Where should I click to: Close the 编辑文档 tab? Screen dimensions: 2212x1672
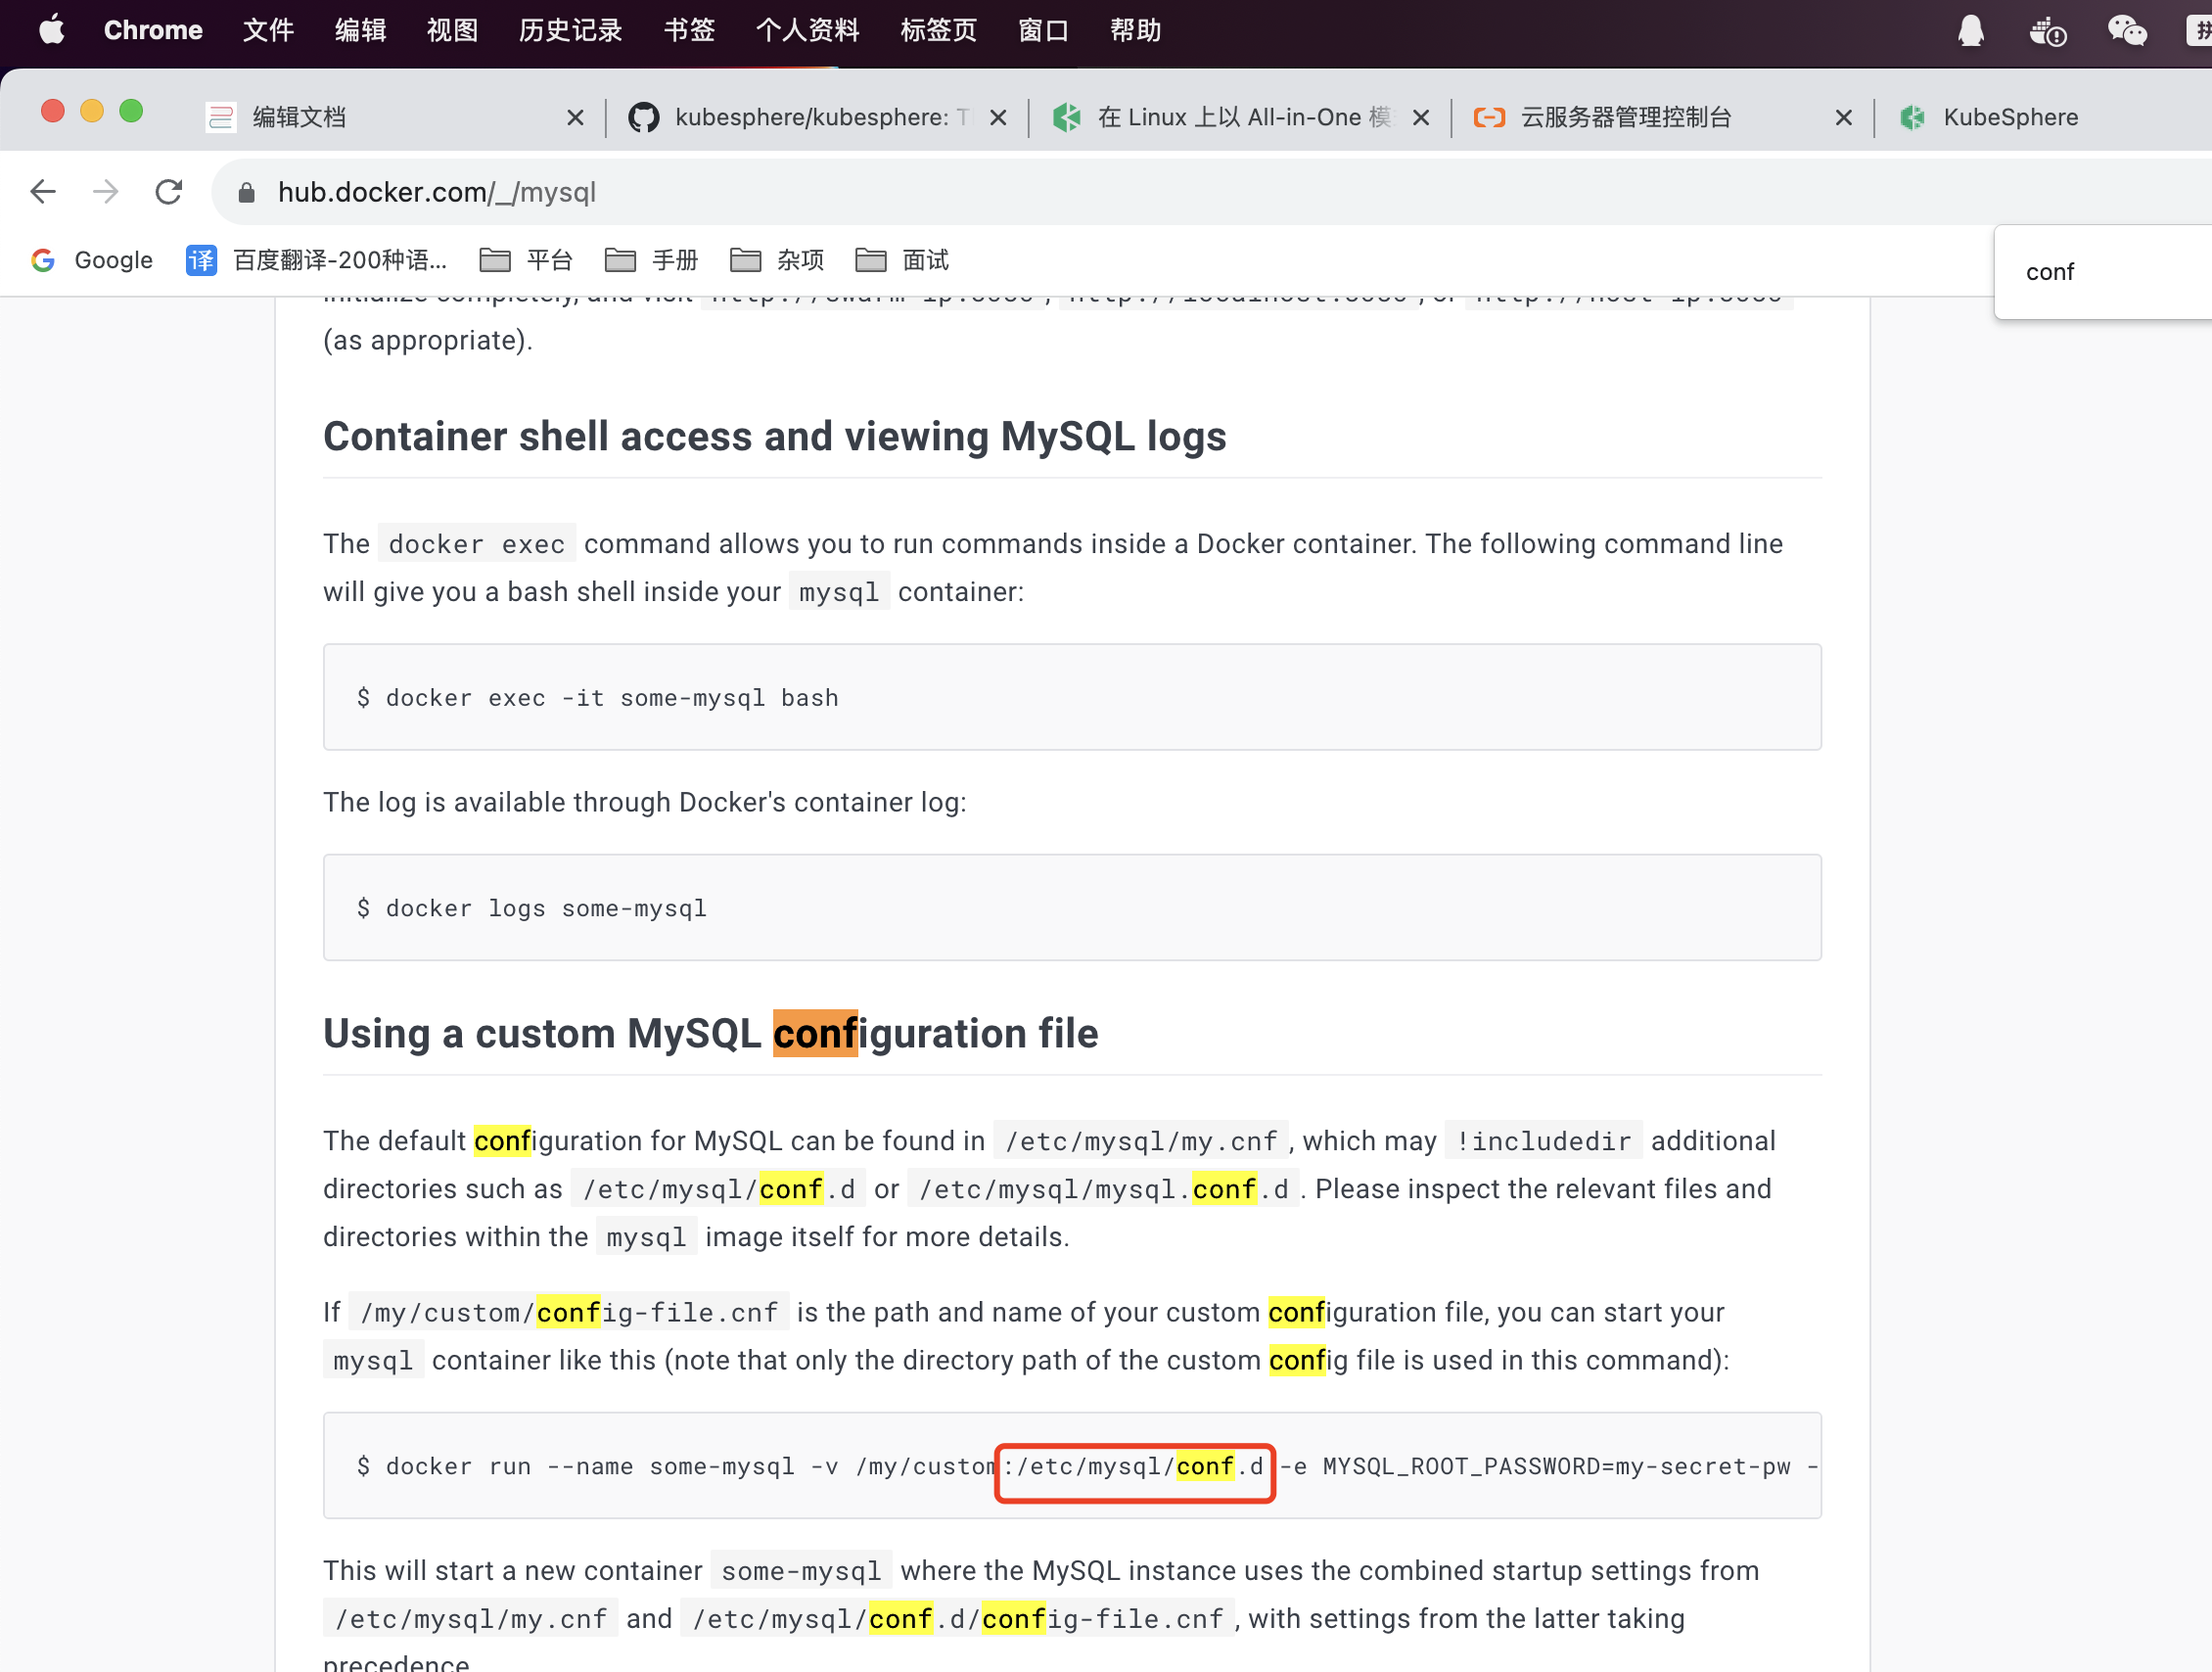tap(575, 118)
